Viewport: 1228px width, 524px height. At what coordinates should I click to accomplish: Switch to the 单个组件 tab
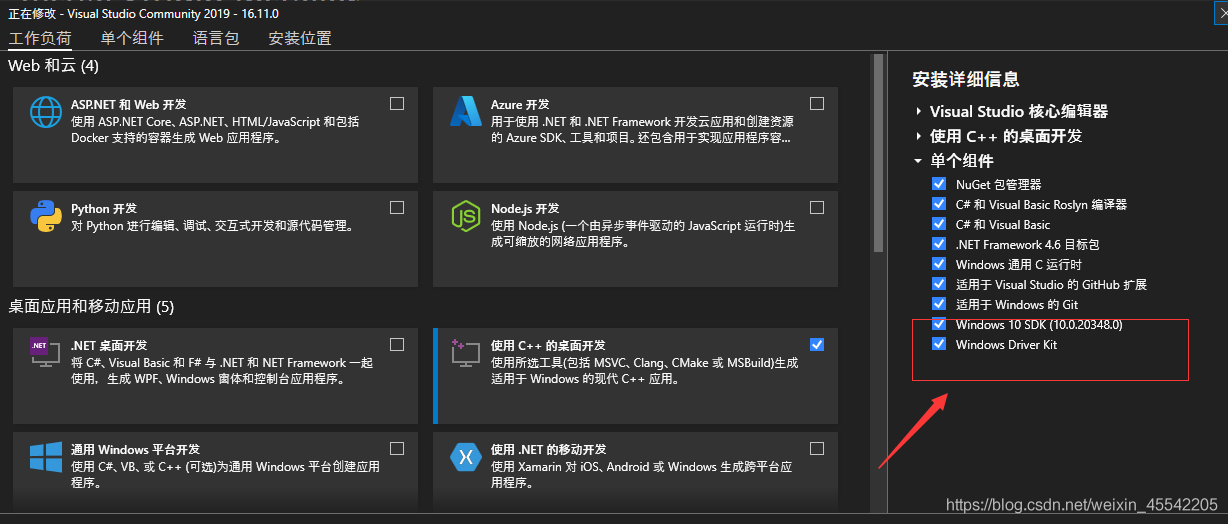(x=132, y=38)
